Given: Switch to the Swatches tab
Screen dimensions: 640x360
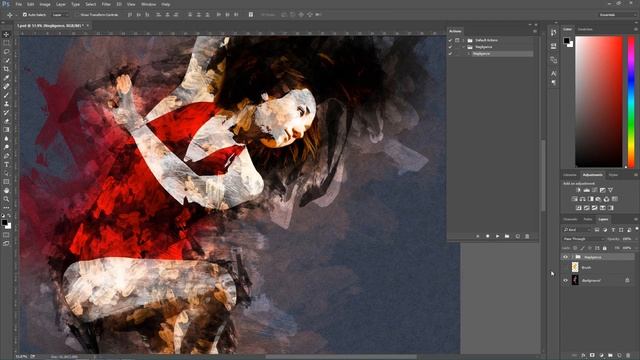Looking at the screenshot, I should click(584, 29).
